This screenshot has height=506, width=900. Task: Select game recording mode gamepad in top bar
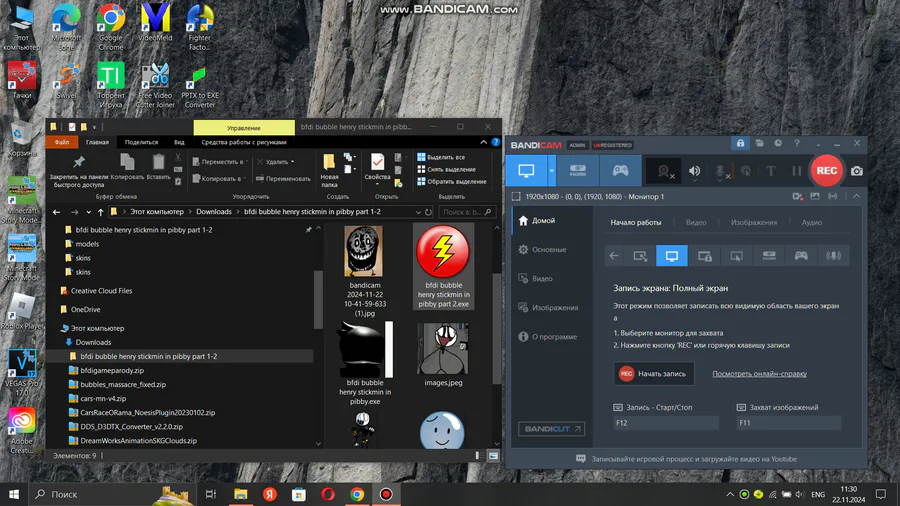click(x=620, y=170)
